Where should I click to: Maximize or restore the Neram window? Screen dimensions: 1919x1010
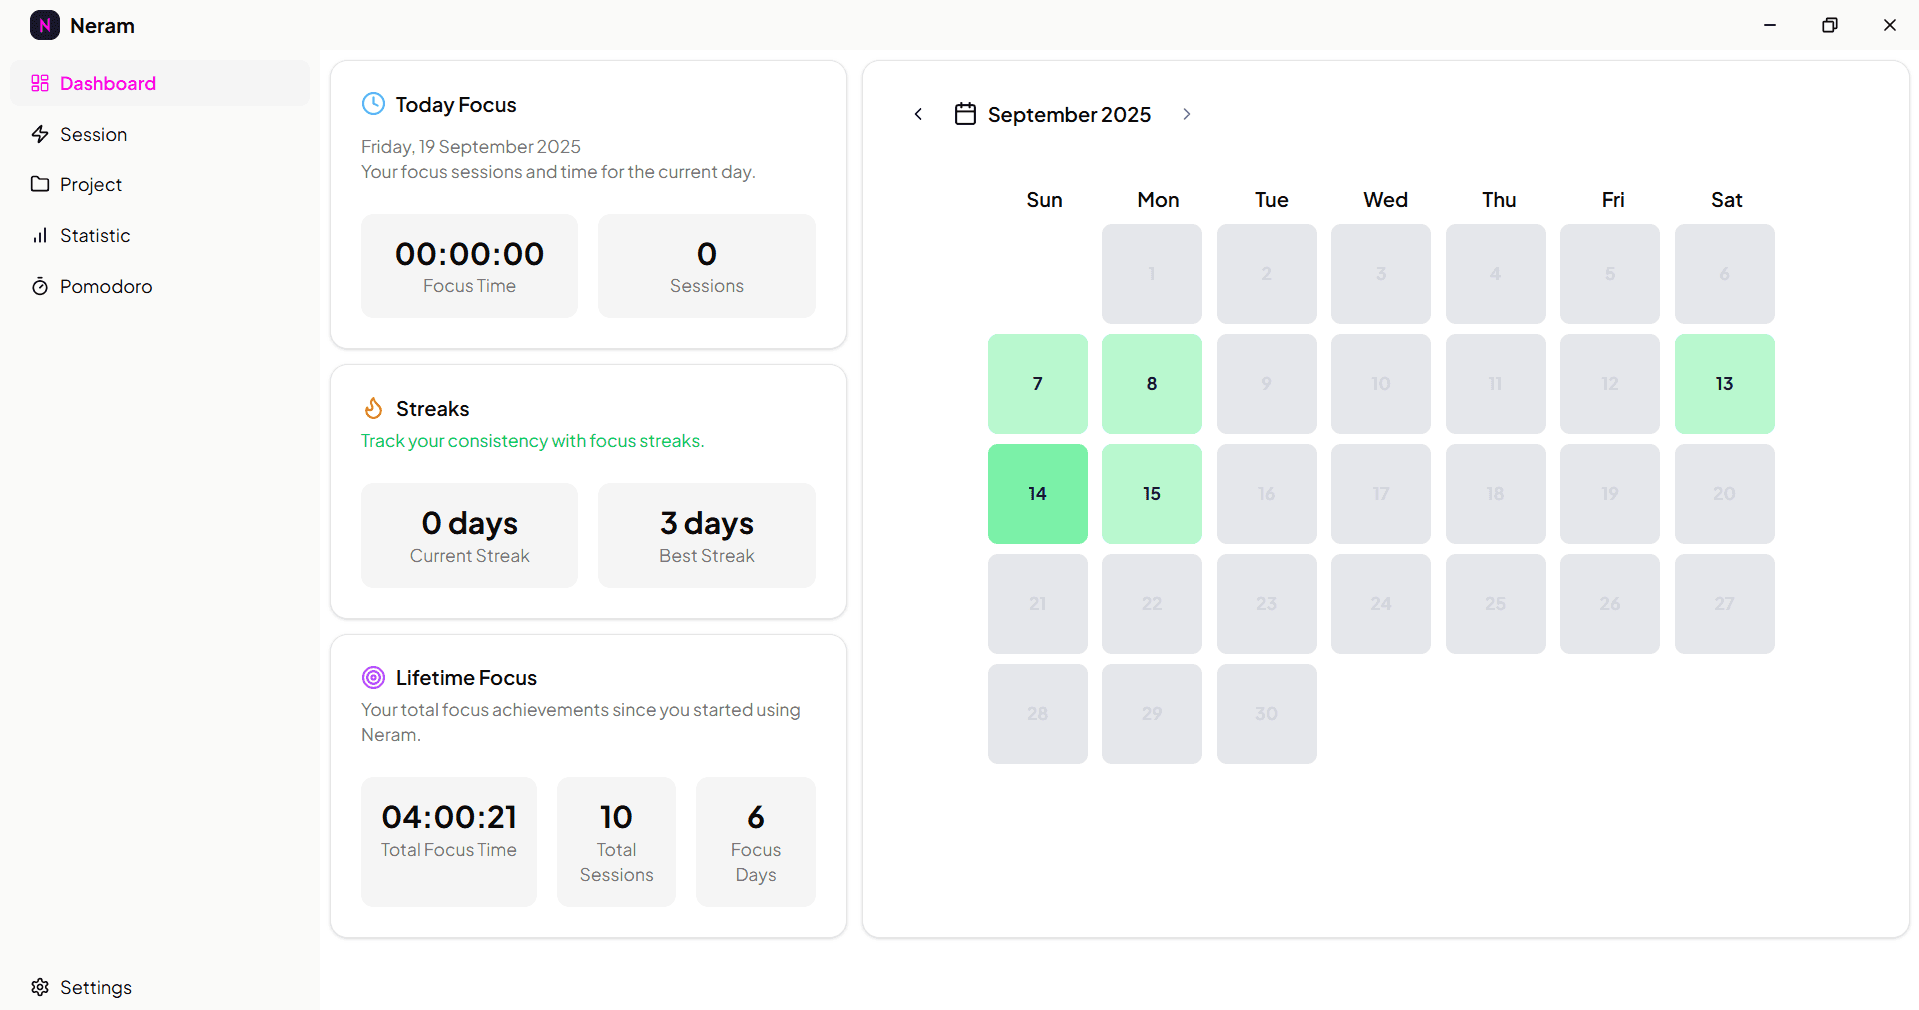click(x=1829, y=25)
